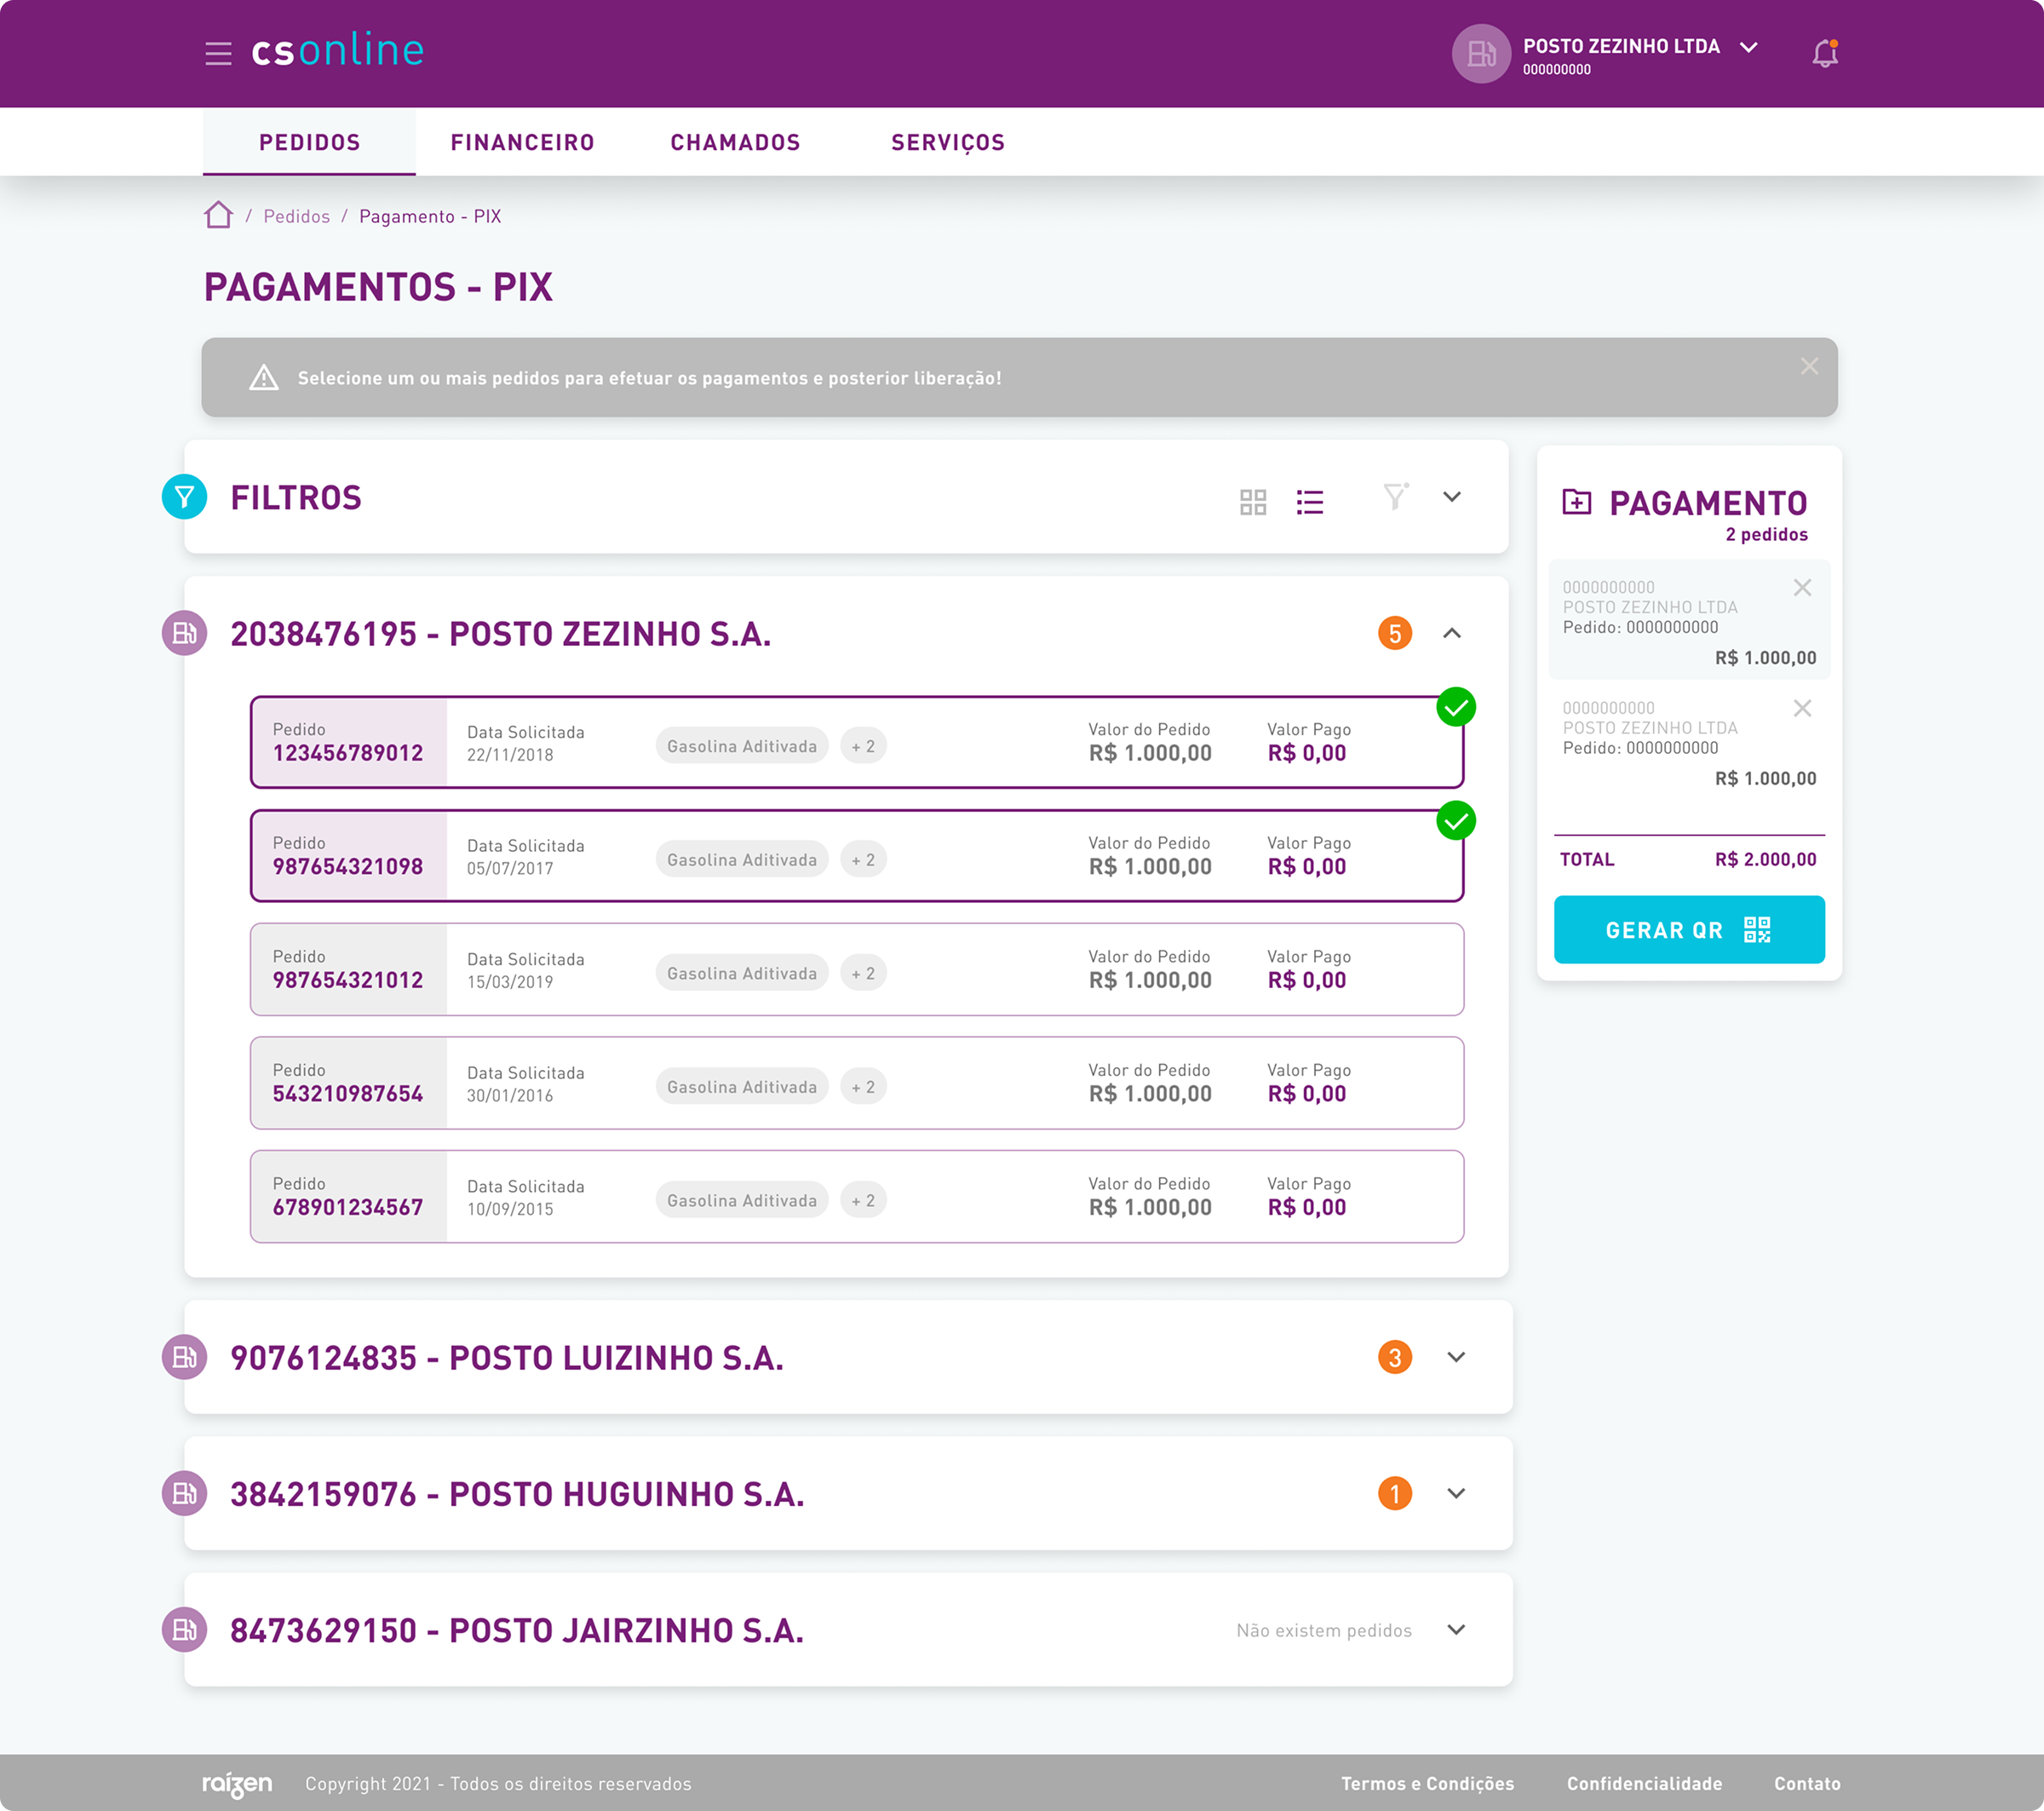The height and width of the screenshot is (1811, 2044).
Task: Deselect order 123456789012 green checkmark
Action: pyautogui.click(x=1455, y=707)
